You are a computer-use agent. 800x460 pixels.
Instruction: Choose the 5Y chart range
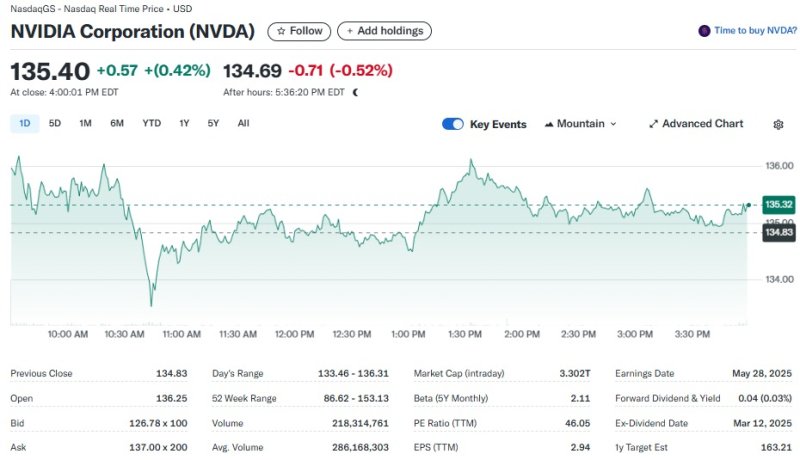(x=213, y=123)
